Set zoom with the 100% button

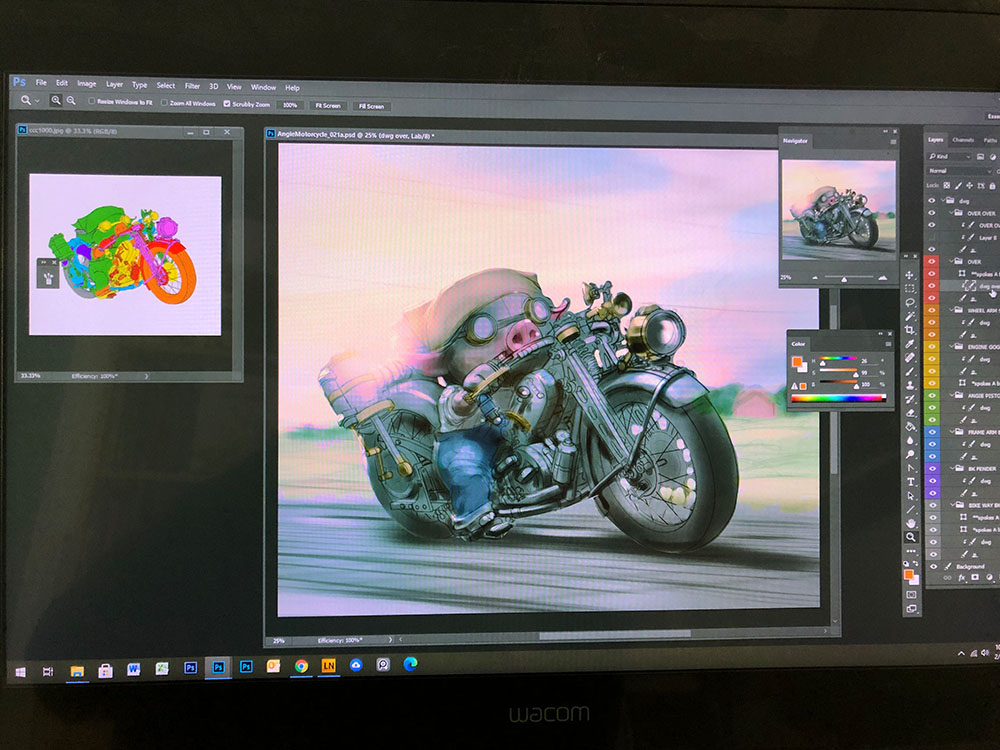coord(290,105)
